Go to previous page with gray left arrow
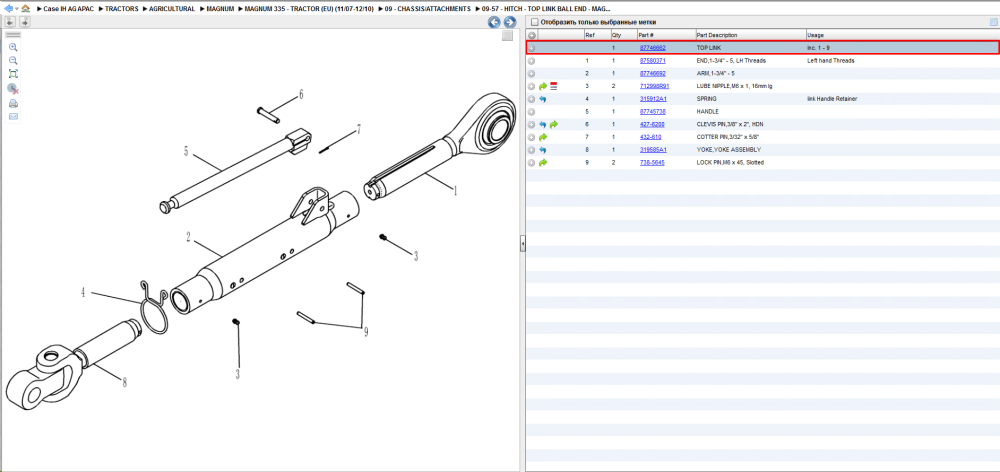 (10, 22)
